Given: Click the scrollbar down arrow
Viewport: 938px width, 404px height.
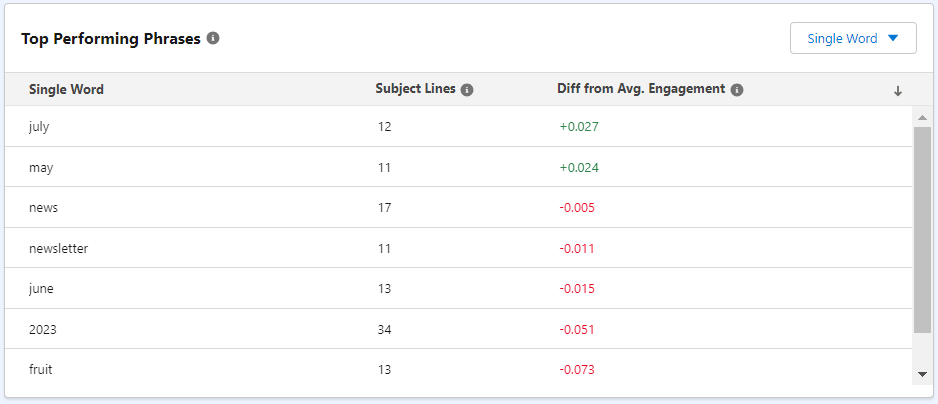Looking at the screenshot, I should click(x=922, y=375).
